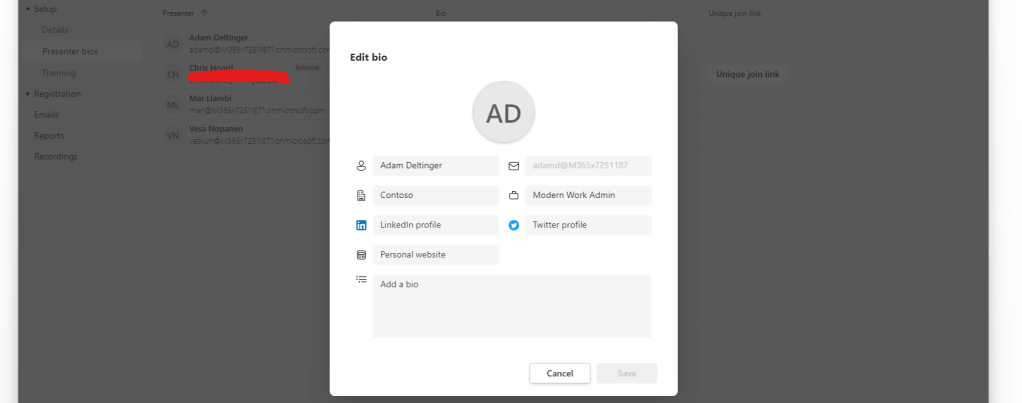Collapse the Setup section in the sidebar
The width and height of the screenshot is (1022, 403).
pos(28,9)
